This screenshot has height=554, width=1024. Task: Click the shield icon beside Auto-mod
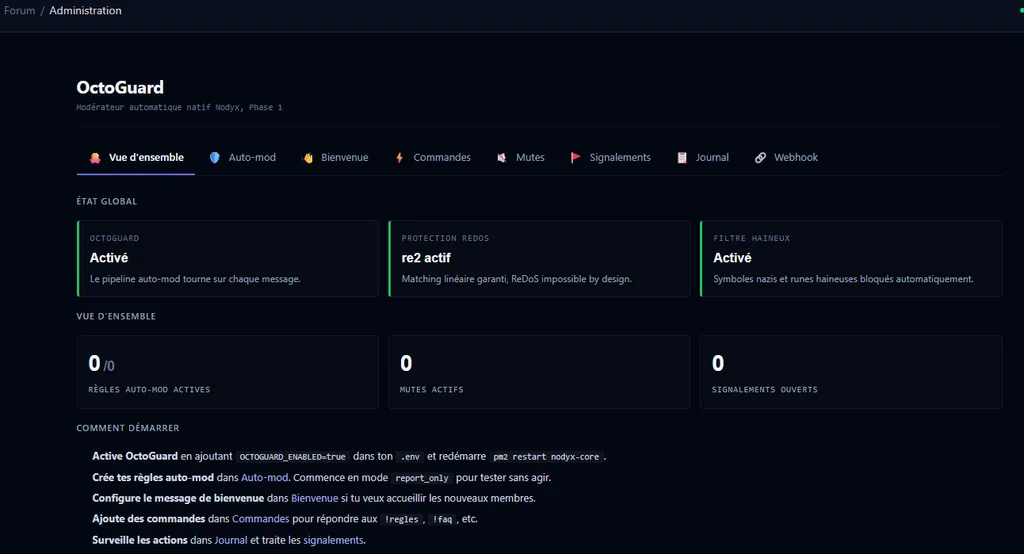[214, 157]
